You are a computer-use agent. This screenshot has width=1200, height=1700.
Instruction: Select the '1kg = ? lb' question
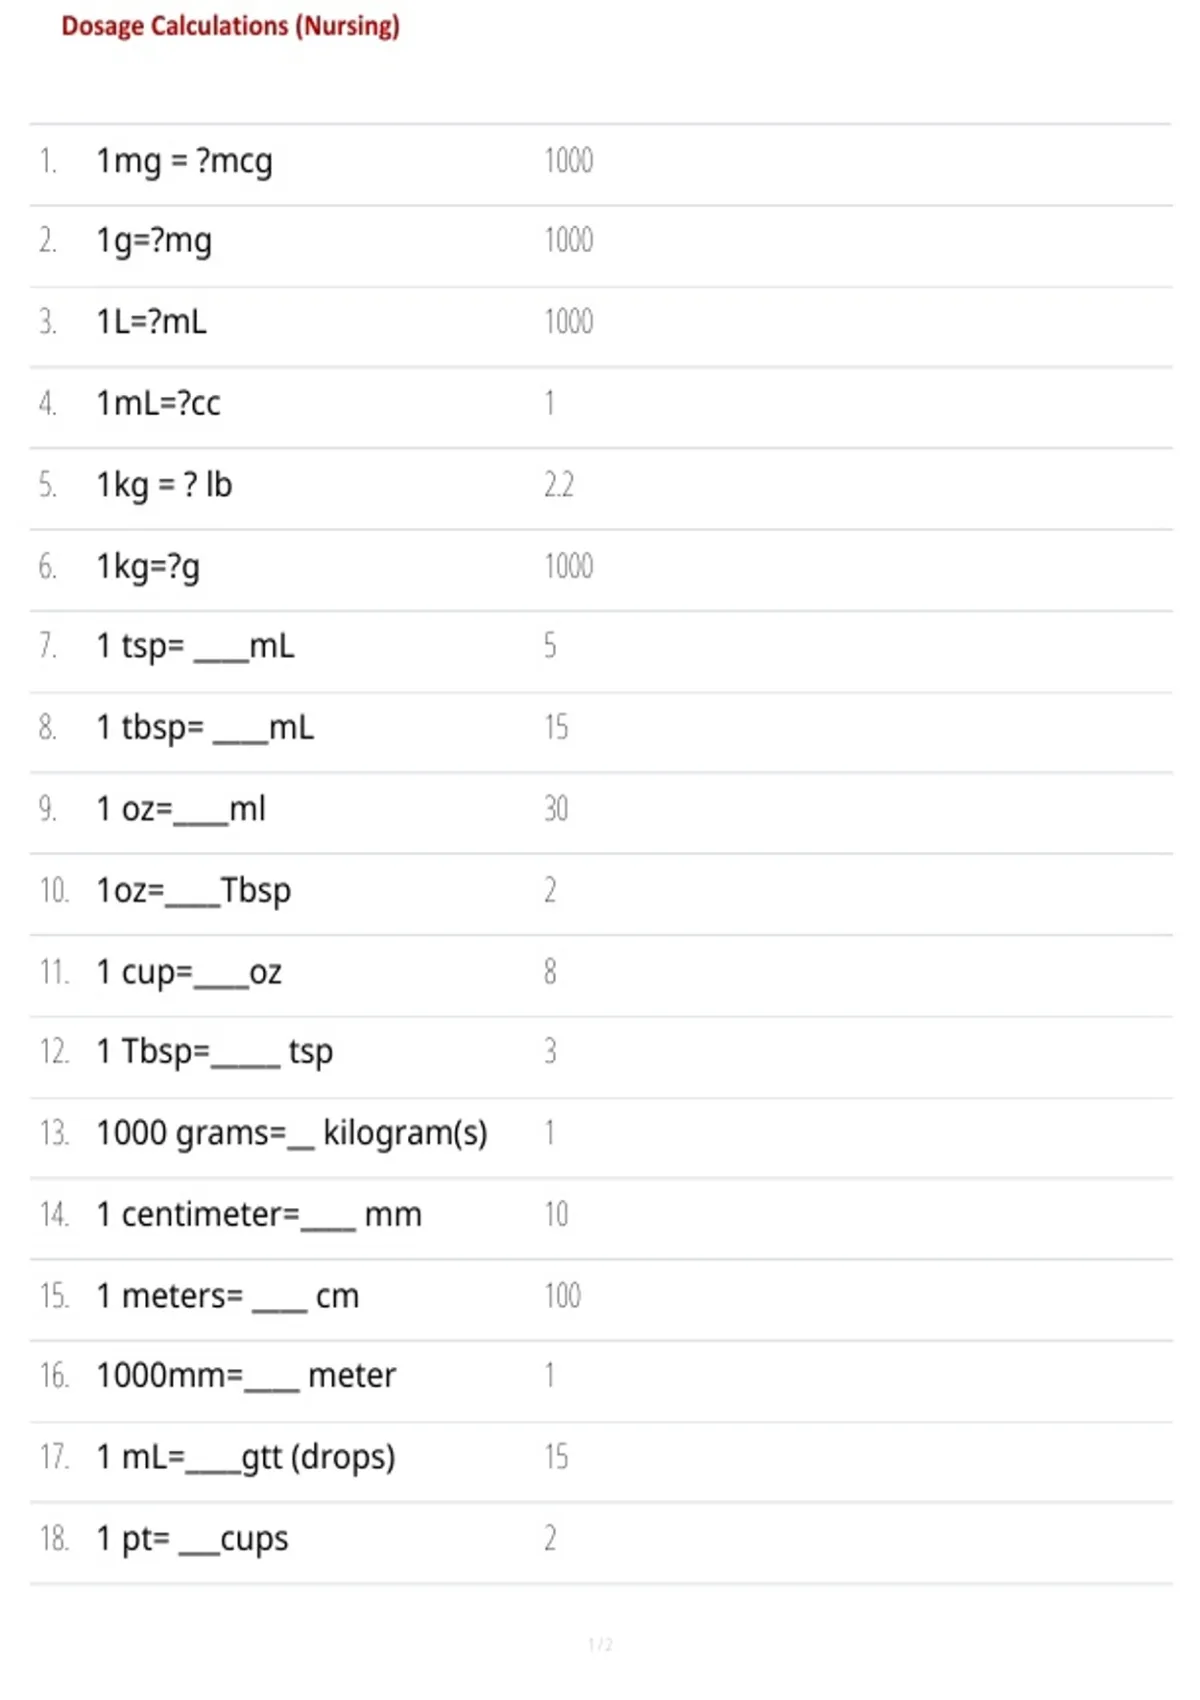tap(164, 485)
